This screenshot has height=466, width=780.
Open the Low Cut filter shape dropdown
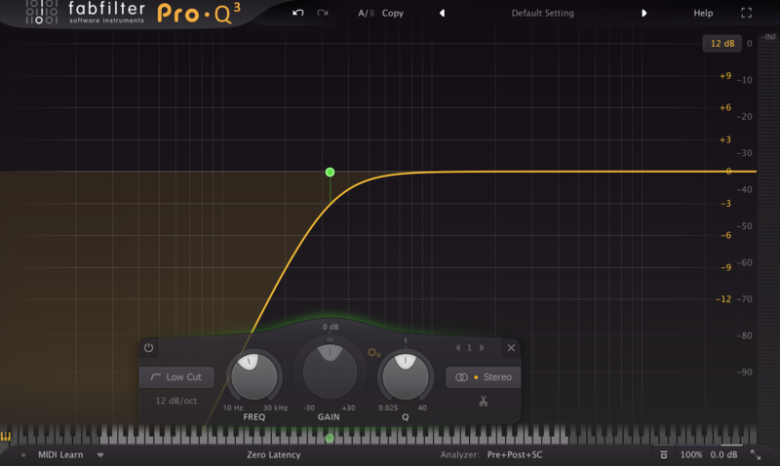(177, 377)
